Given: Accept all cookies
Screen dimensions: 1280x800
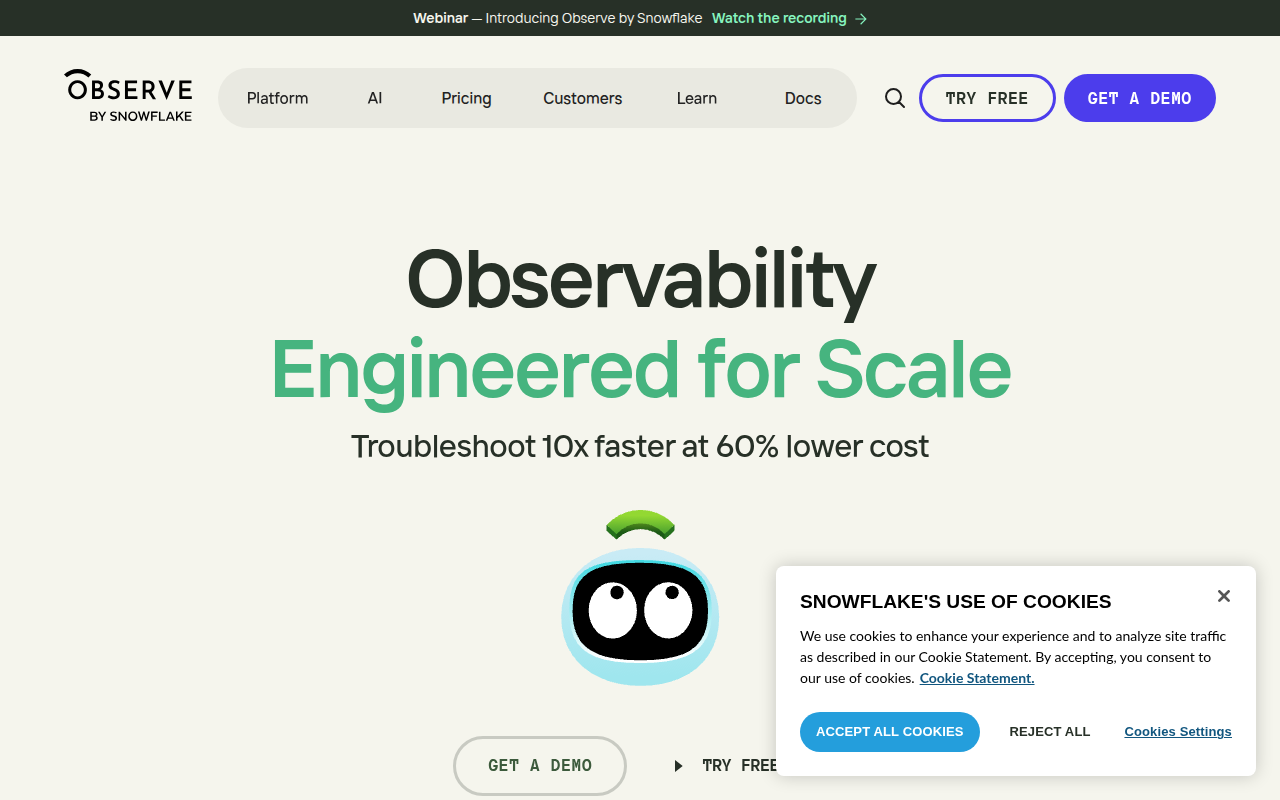Looking at the screenshot, I should 890,732.
